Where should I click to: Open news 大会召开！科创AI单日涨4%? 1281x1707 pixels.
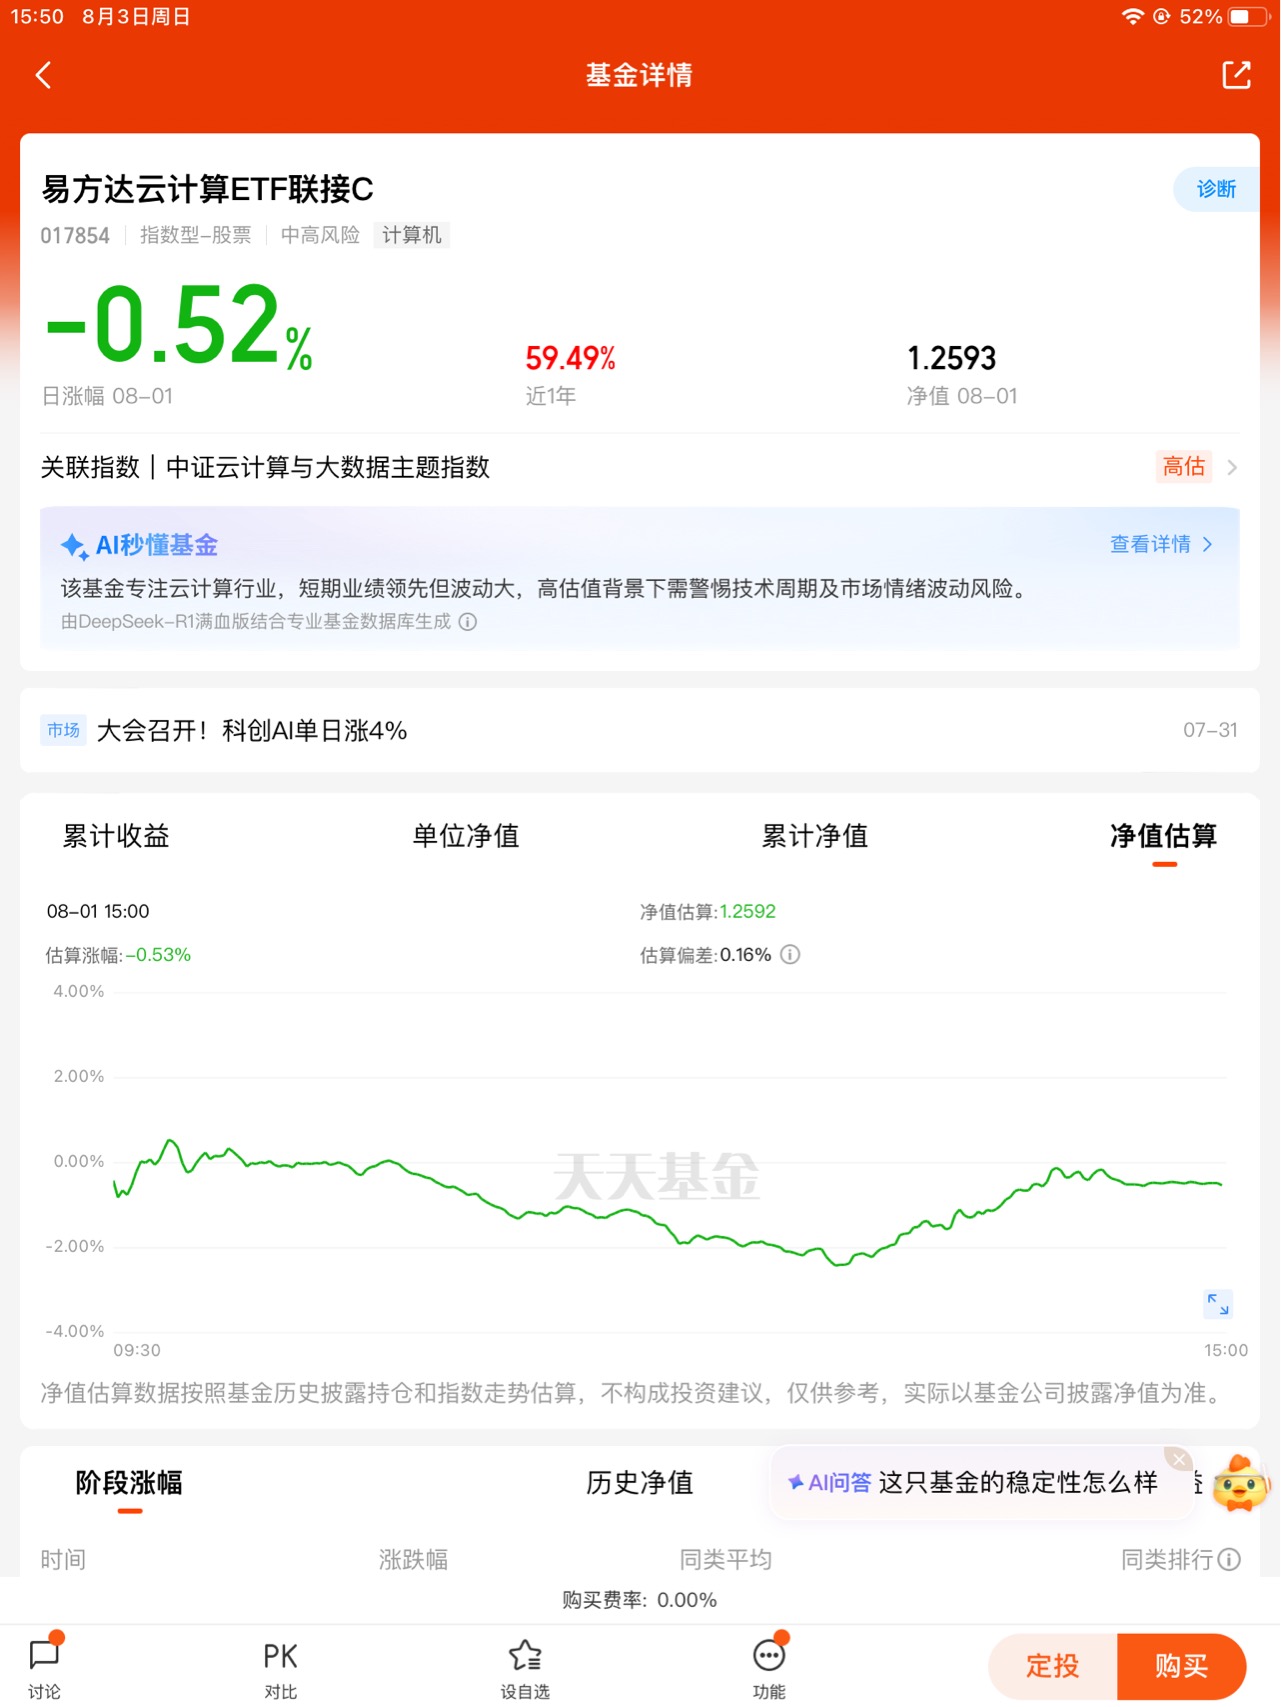tap(252, 731)
